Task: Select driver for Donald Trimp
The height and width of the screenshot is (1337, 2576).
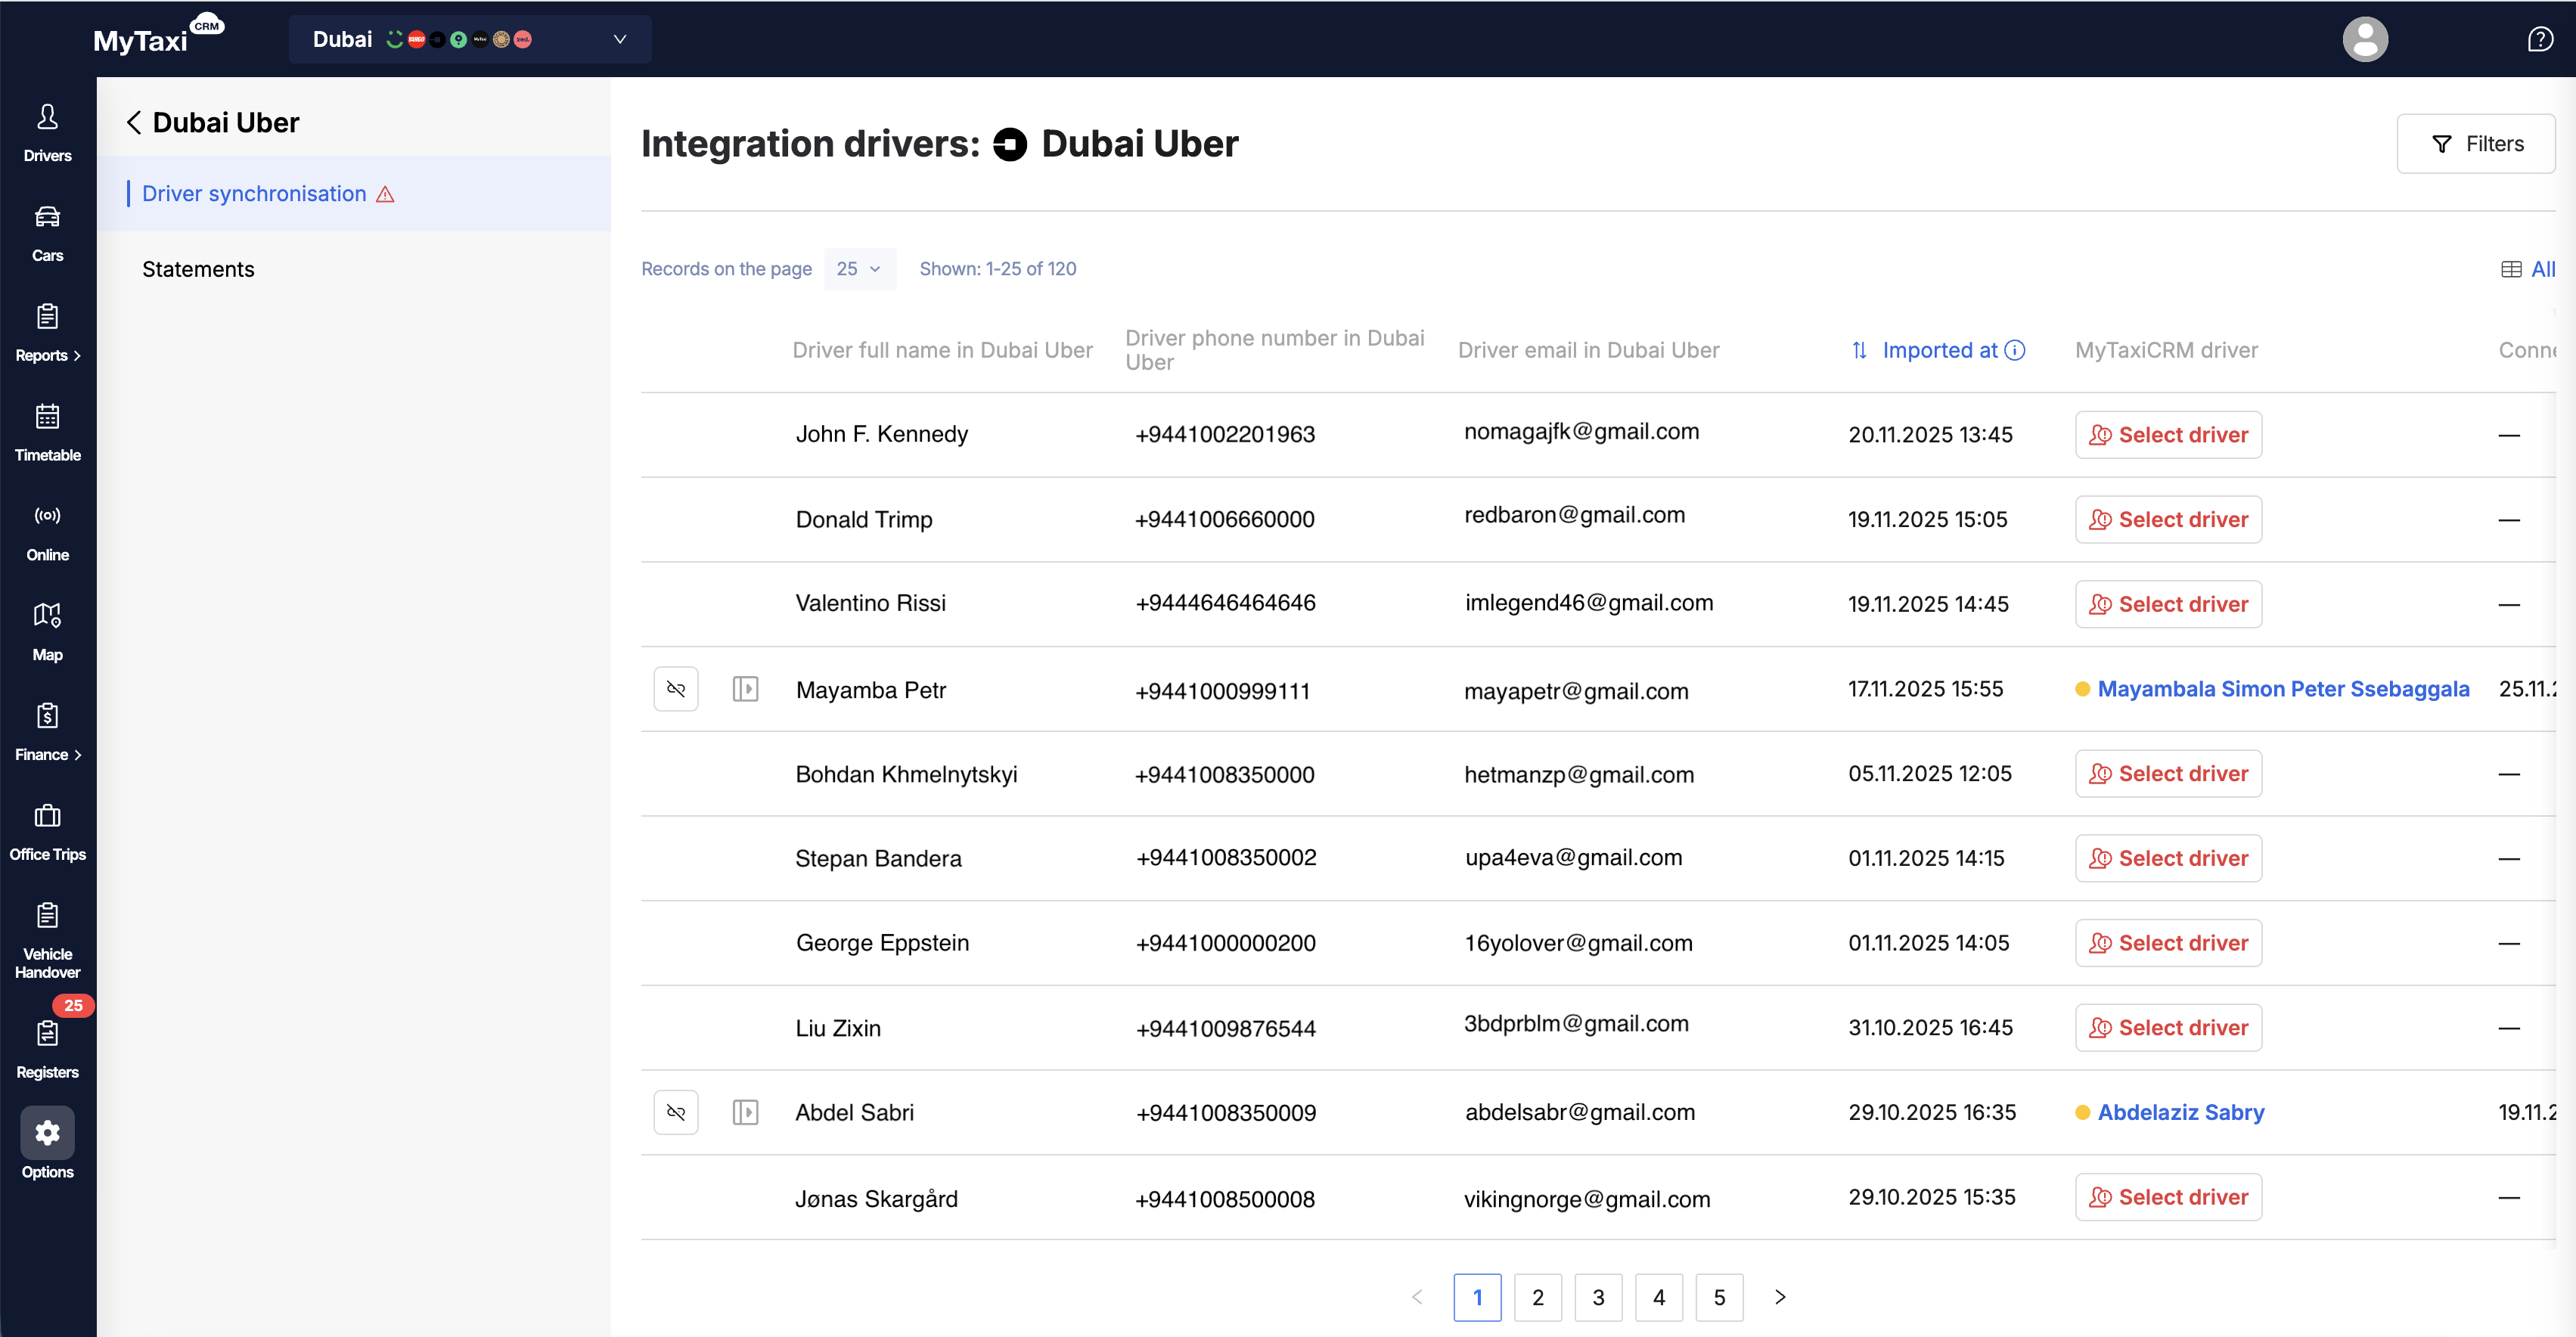Action: (2168, 520)
